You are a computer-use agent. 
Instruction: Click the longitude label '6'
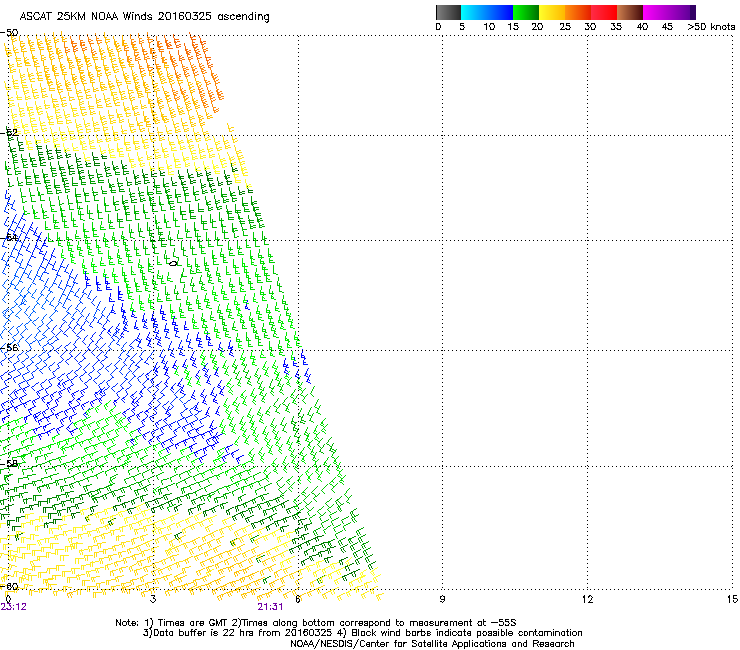[x=298, y=599]
